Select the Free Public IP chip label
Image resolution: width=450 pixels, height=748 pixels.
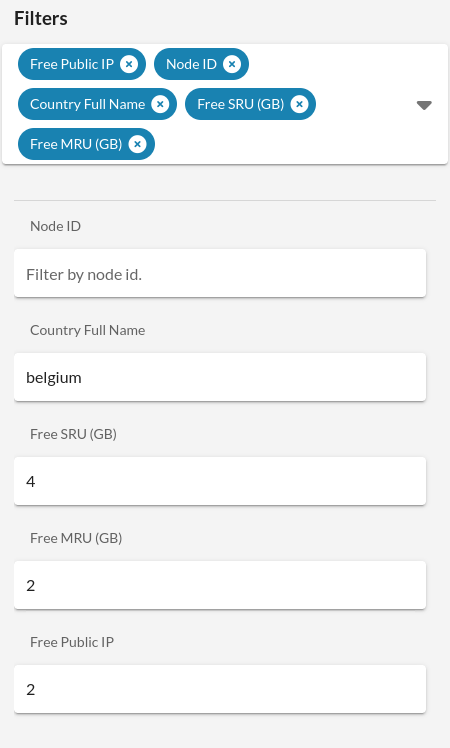(x=72, y=64)
